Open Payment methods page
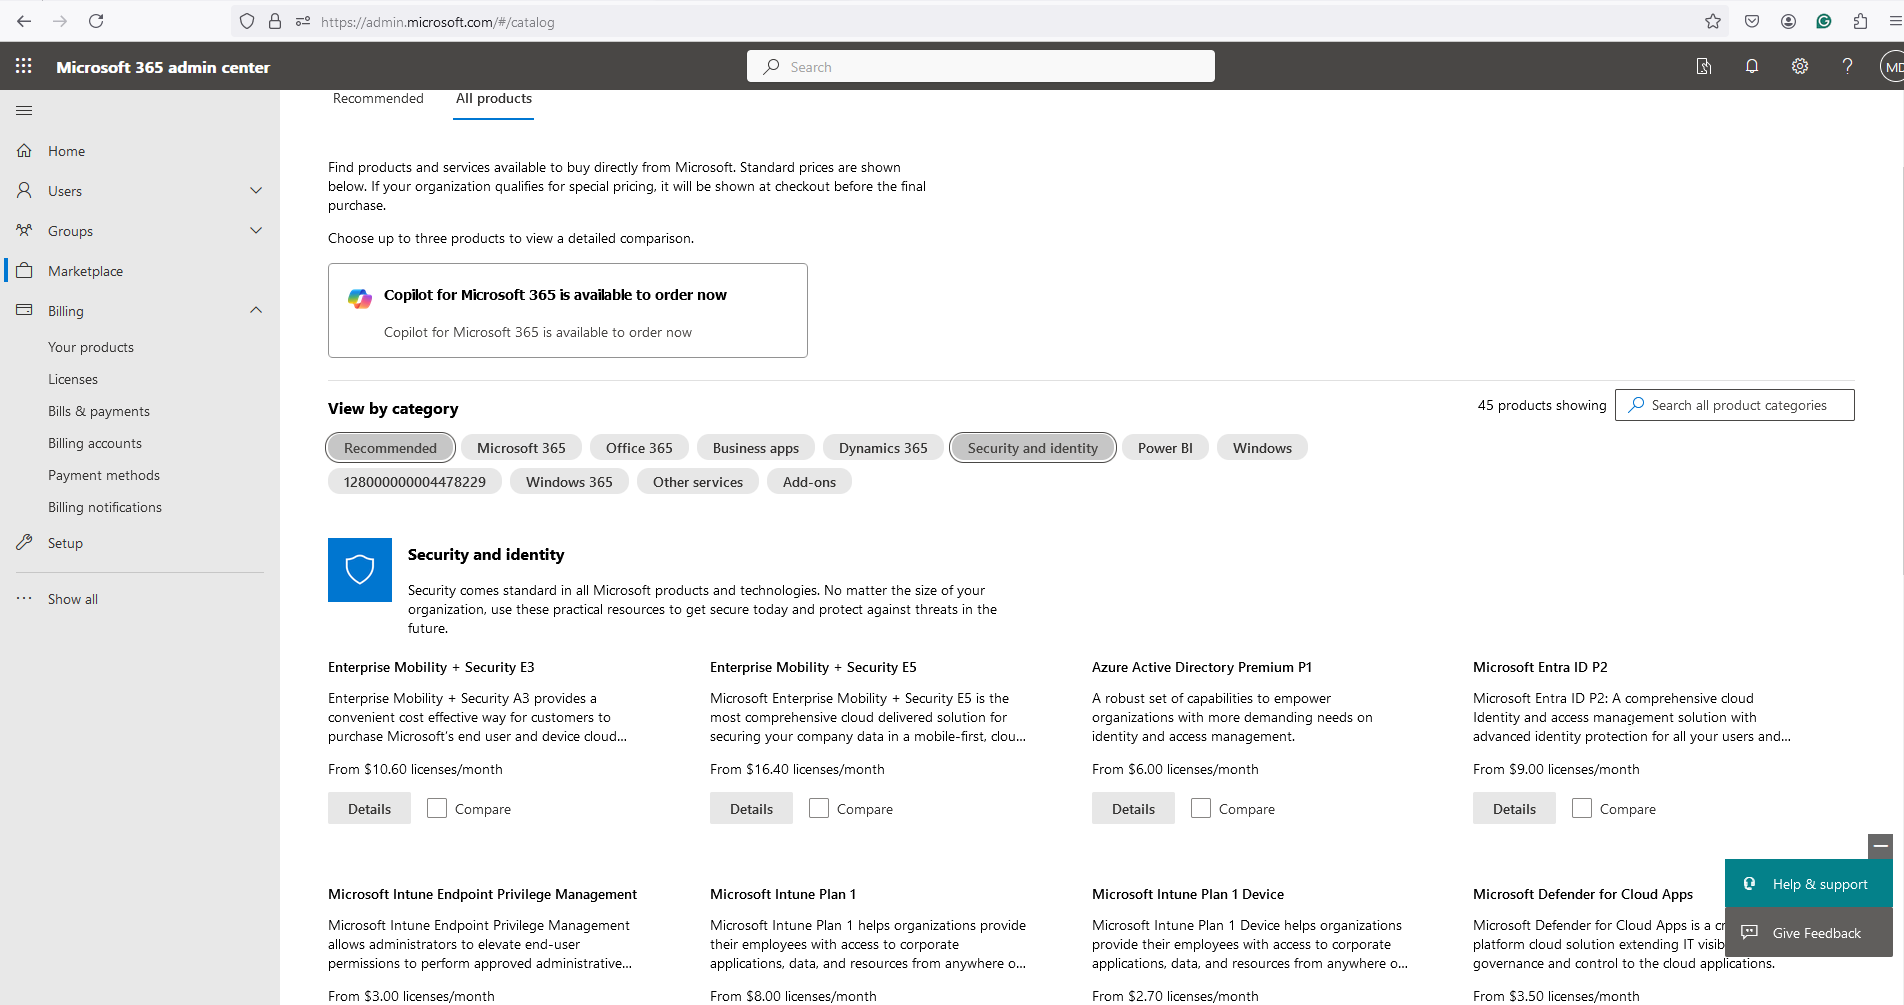The height and width of the screenshot is (1005, 1904). 104,475
